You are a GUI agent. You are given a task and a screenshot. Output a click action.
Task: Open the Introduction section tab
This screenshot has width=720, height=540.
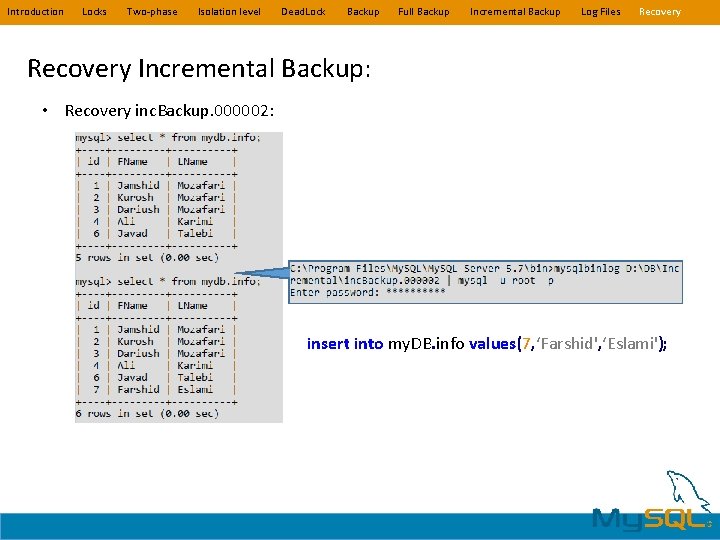point(35,11)
